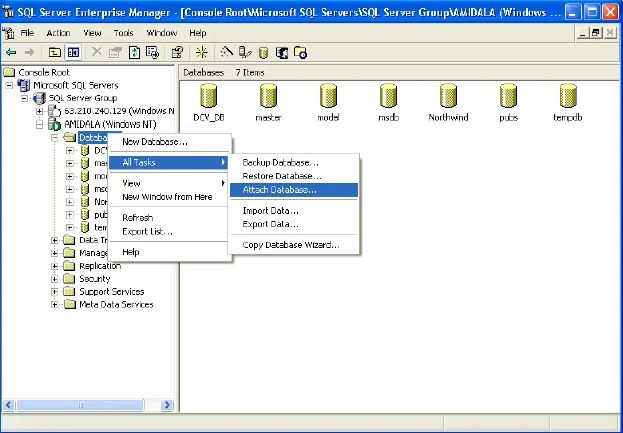Click Attach Database... in submenu
623x433 pixels.
[x=294, y=190]
